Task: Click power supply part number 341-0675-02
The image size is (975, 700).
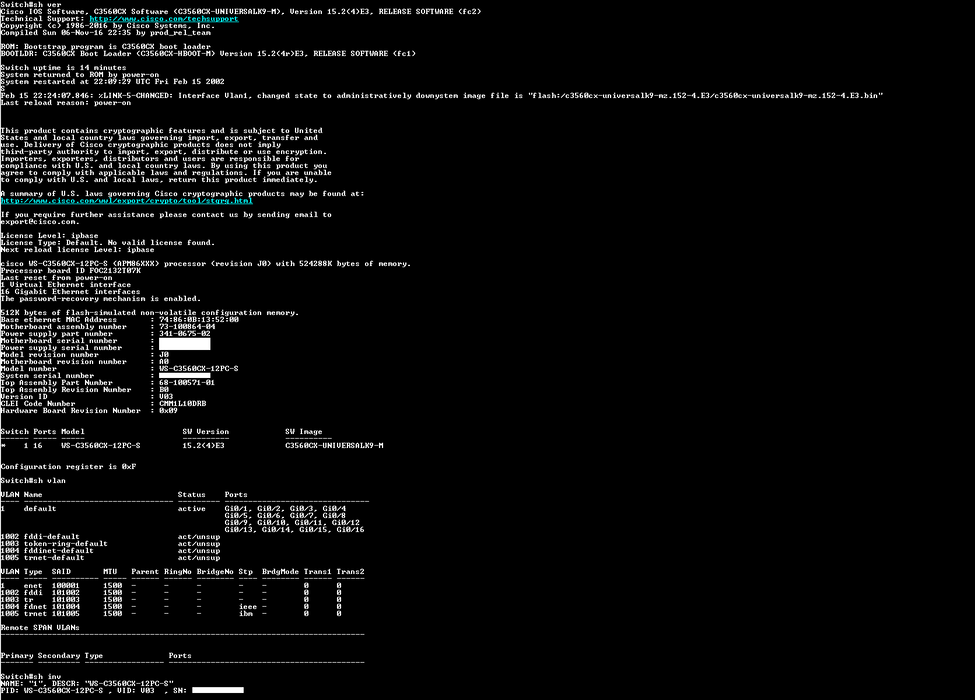Action: pos(185,334)
